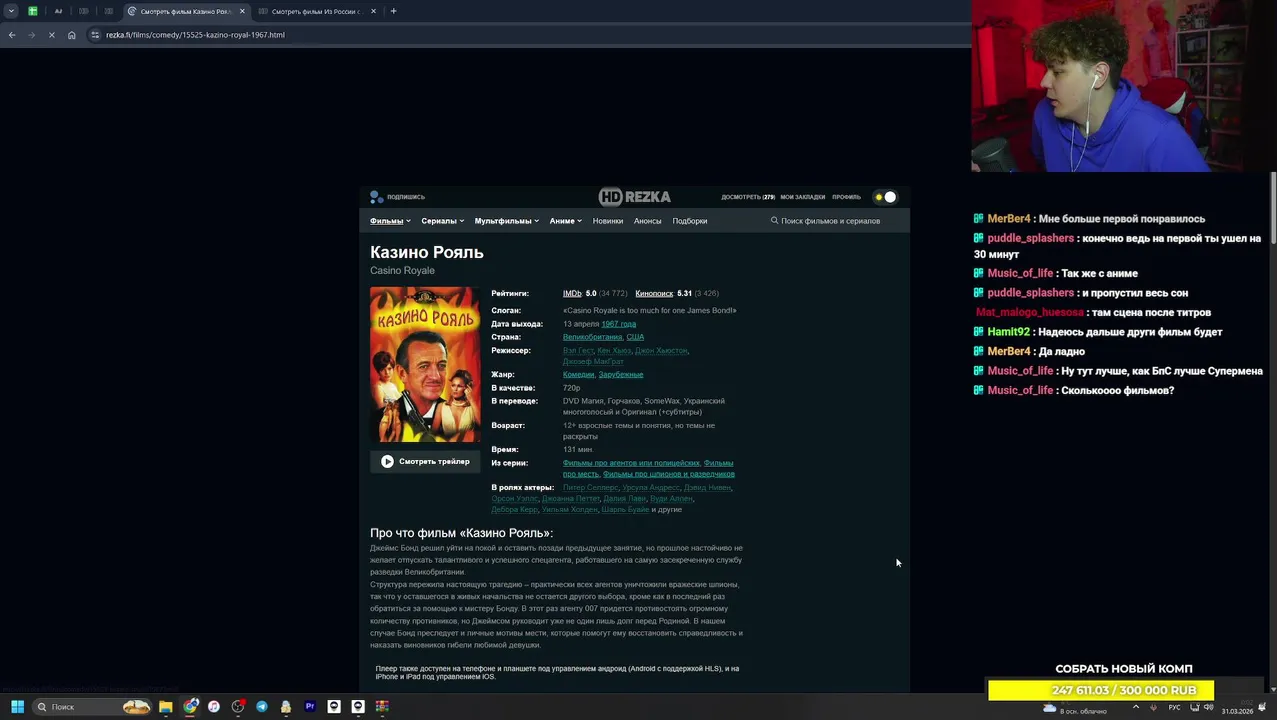The image size is (1277, 720).
Task: Expand the Фильмы dropdown menu
Action: 390,221
